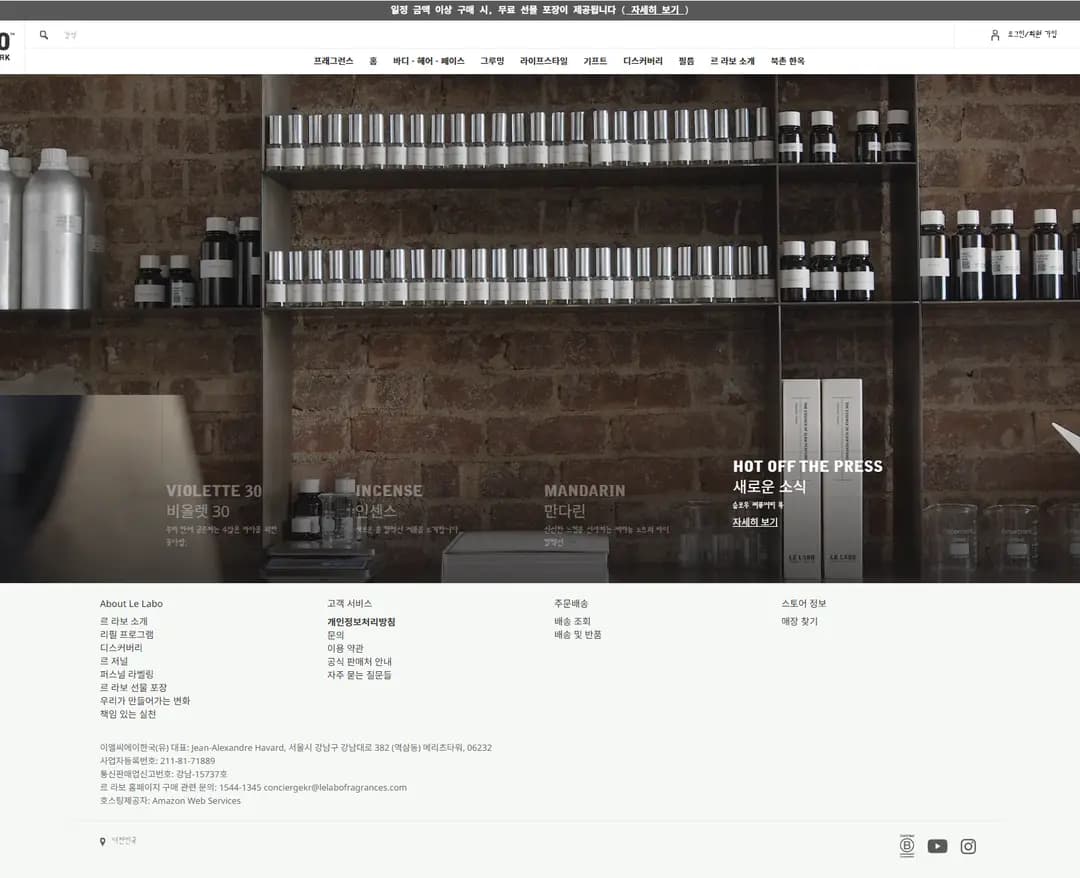This screenshot has width=1080, height=878.
Task: Open the 기프트 menu
Action: pos(595,61)
